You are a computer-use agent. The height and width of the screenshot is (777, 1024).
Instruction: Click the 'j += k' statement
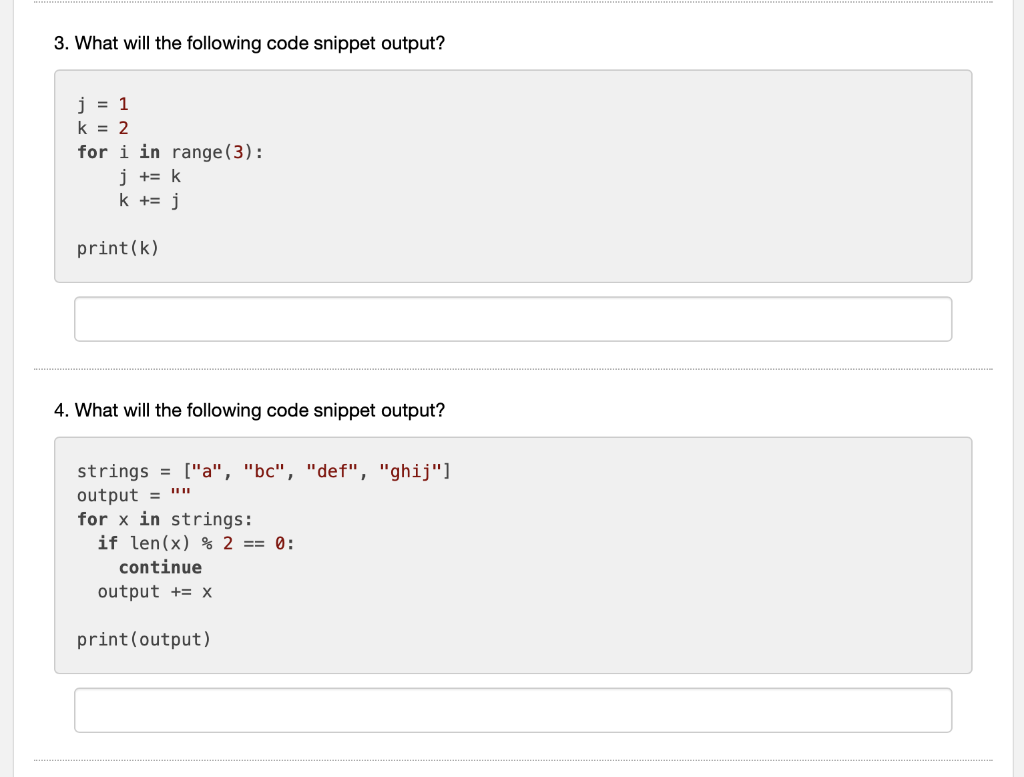[150, 176]
